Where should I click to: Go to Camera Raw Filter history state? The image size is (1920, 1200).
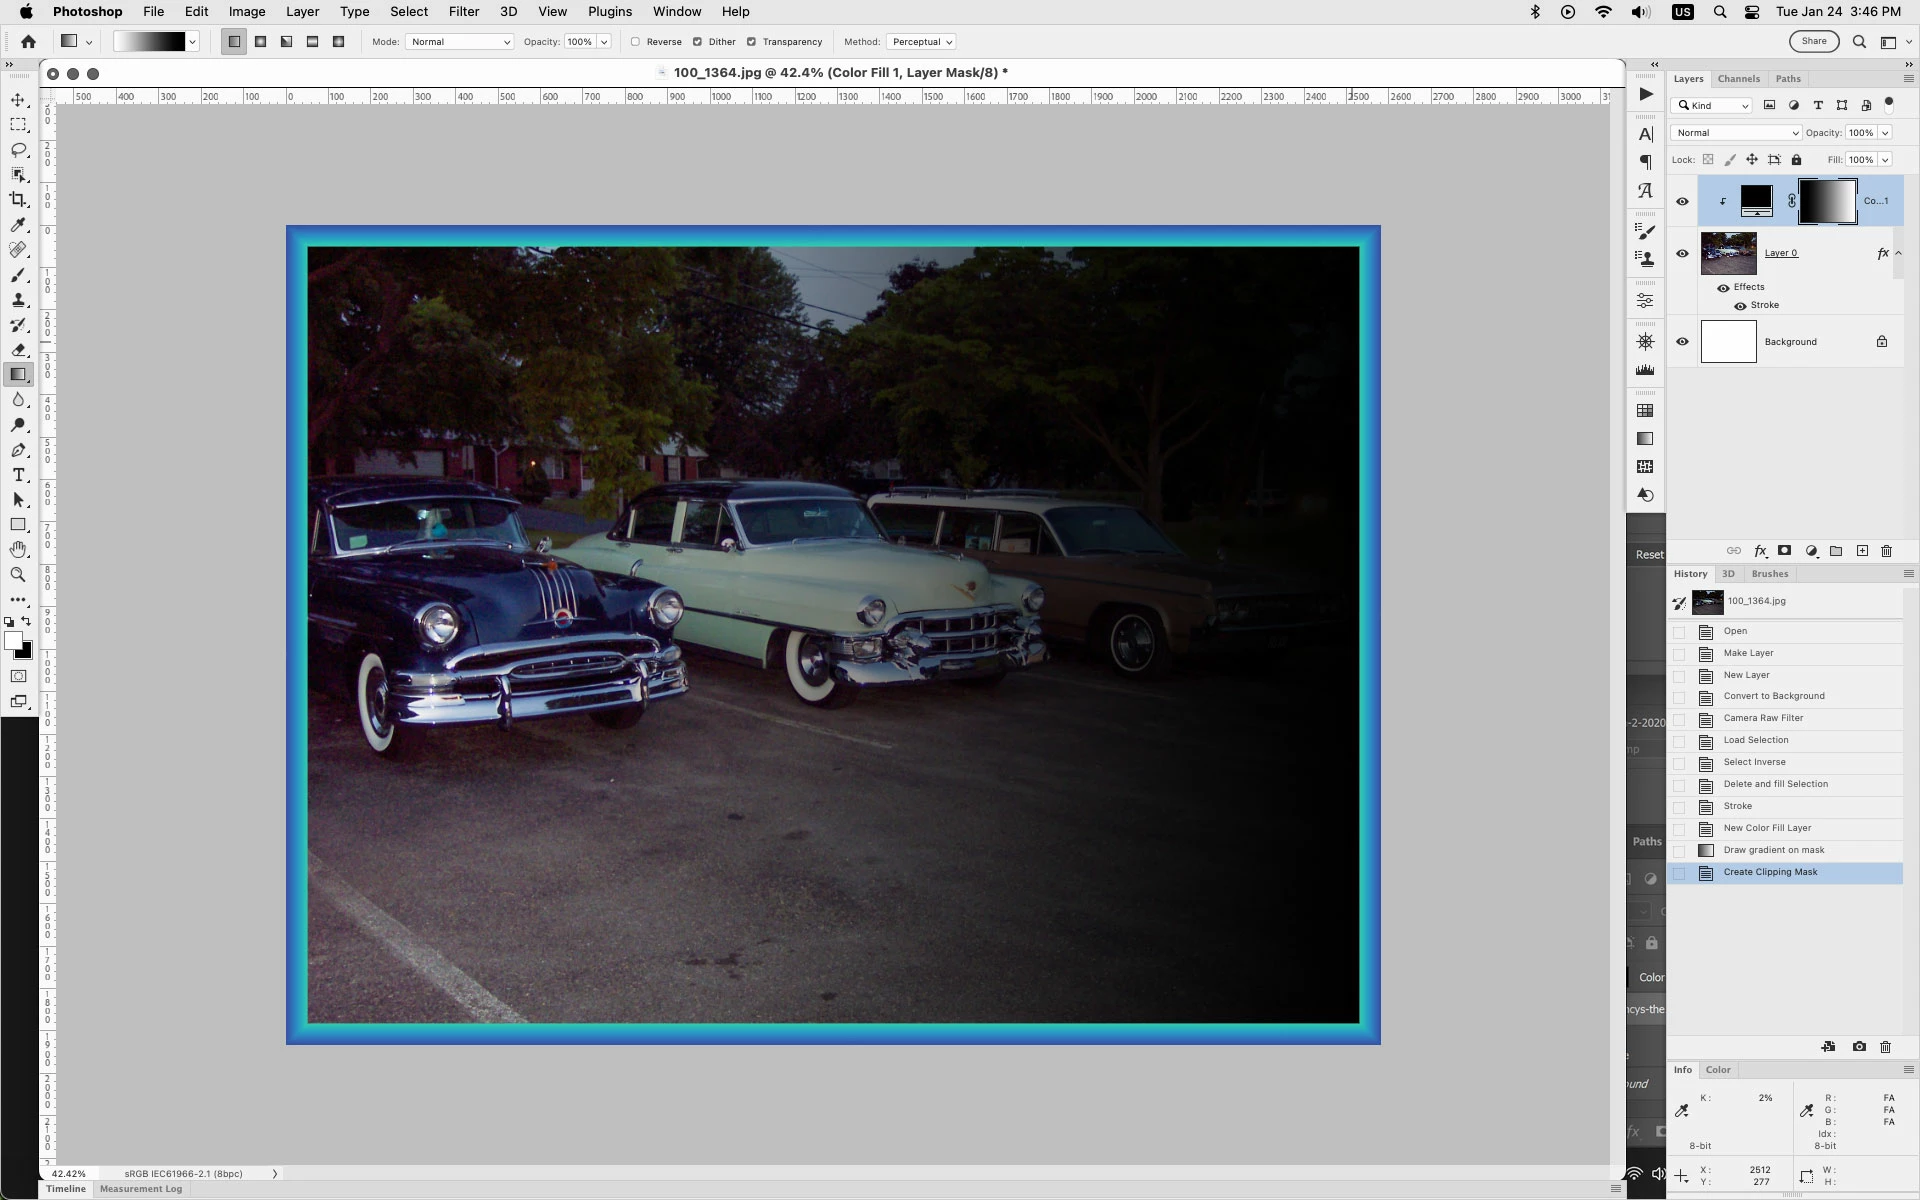point(1763,718)
